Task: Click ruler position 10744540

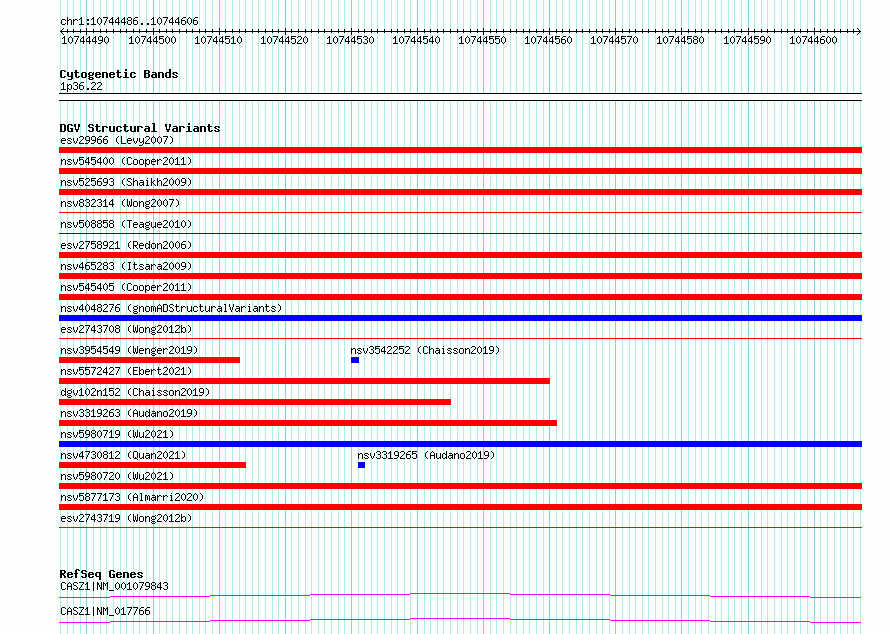Action: (x=416, y=40)
